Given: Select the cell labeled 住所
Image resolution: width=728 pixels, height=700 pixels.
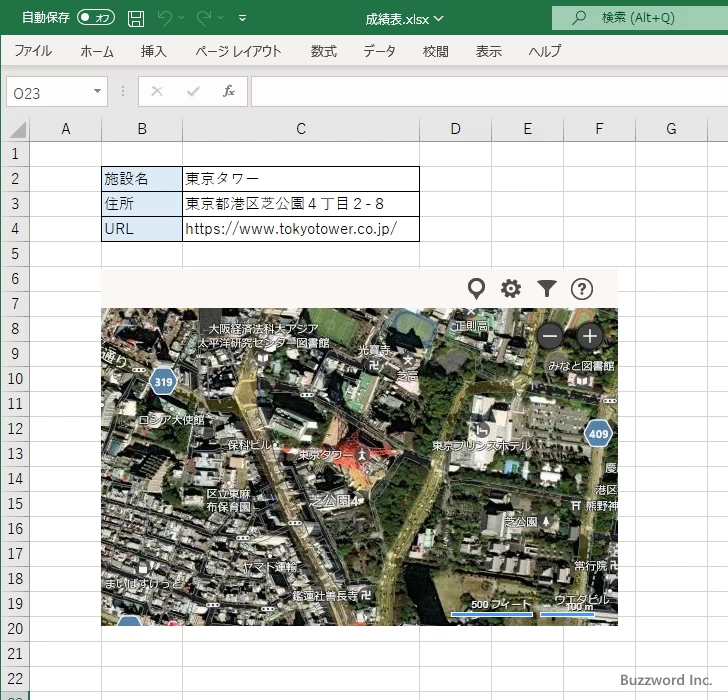Looking at the screenshot, I should 142,204.
